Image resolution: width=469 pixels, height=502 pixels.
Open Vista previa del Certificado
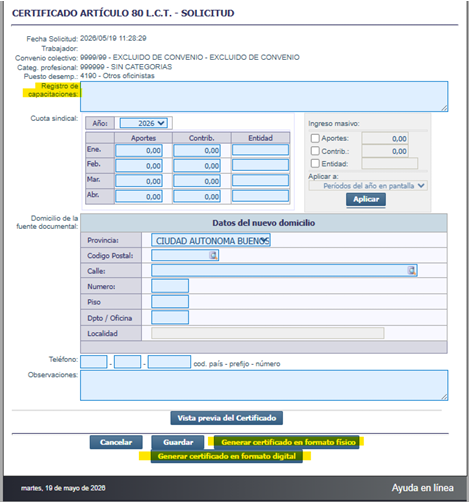tap(227, 418)
